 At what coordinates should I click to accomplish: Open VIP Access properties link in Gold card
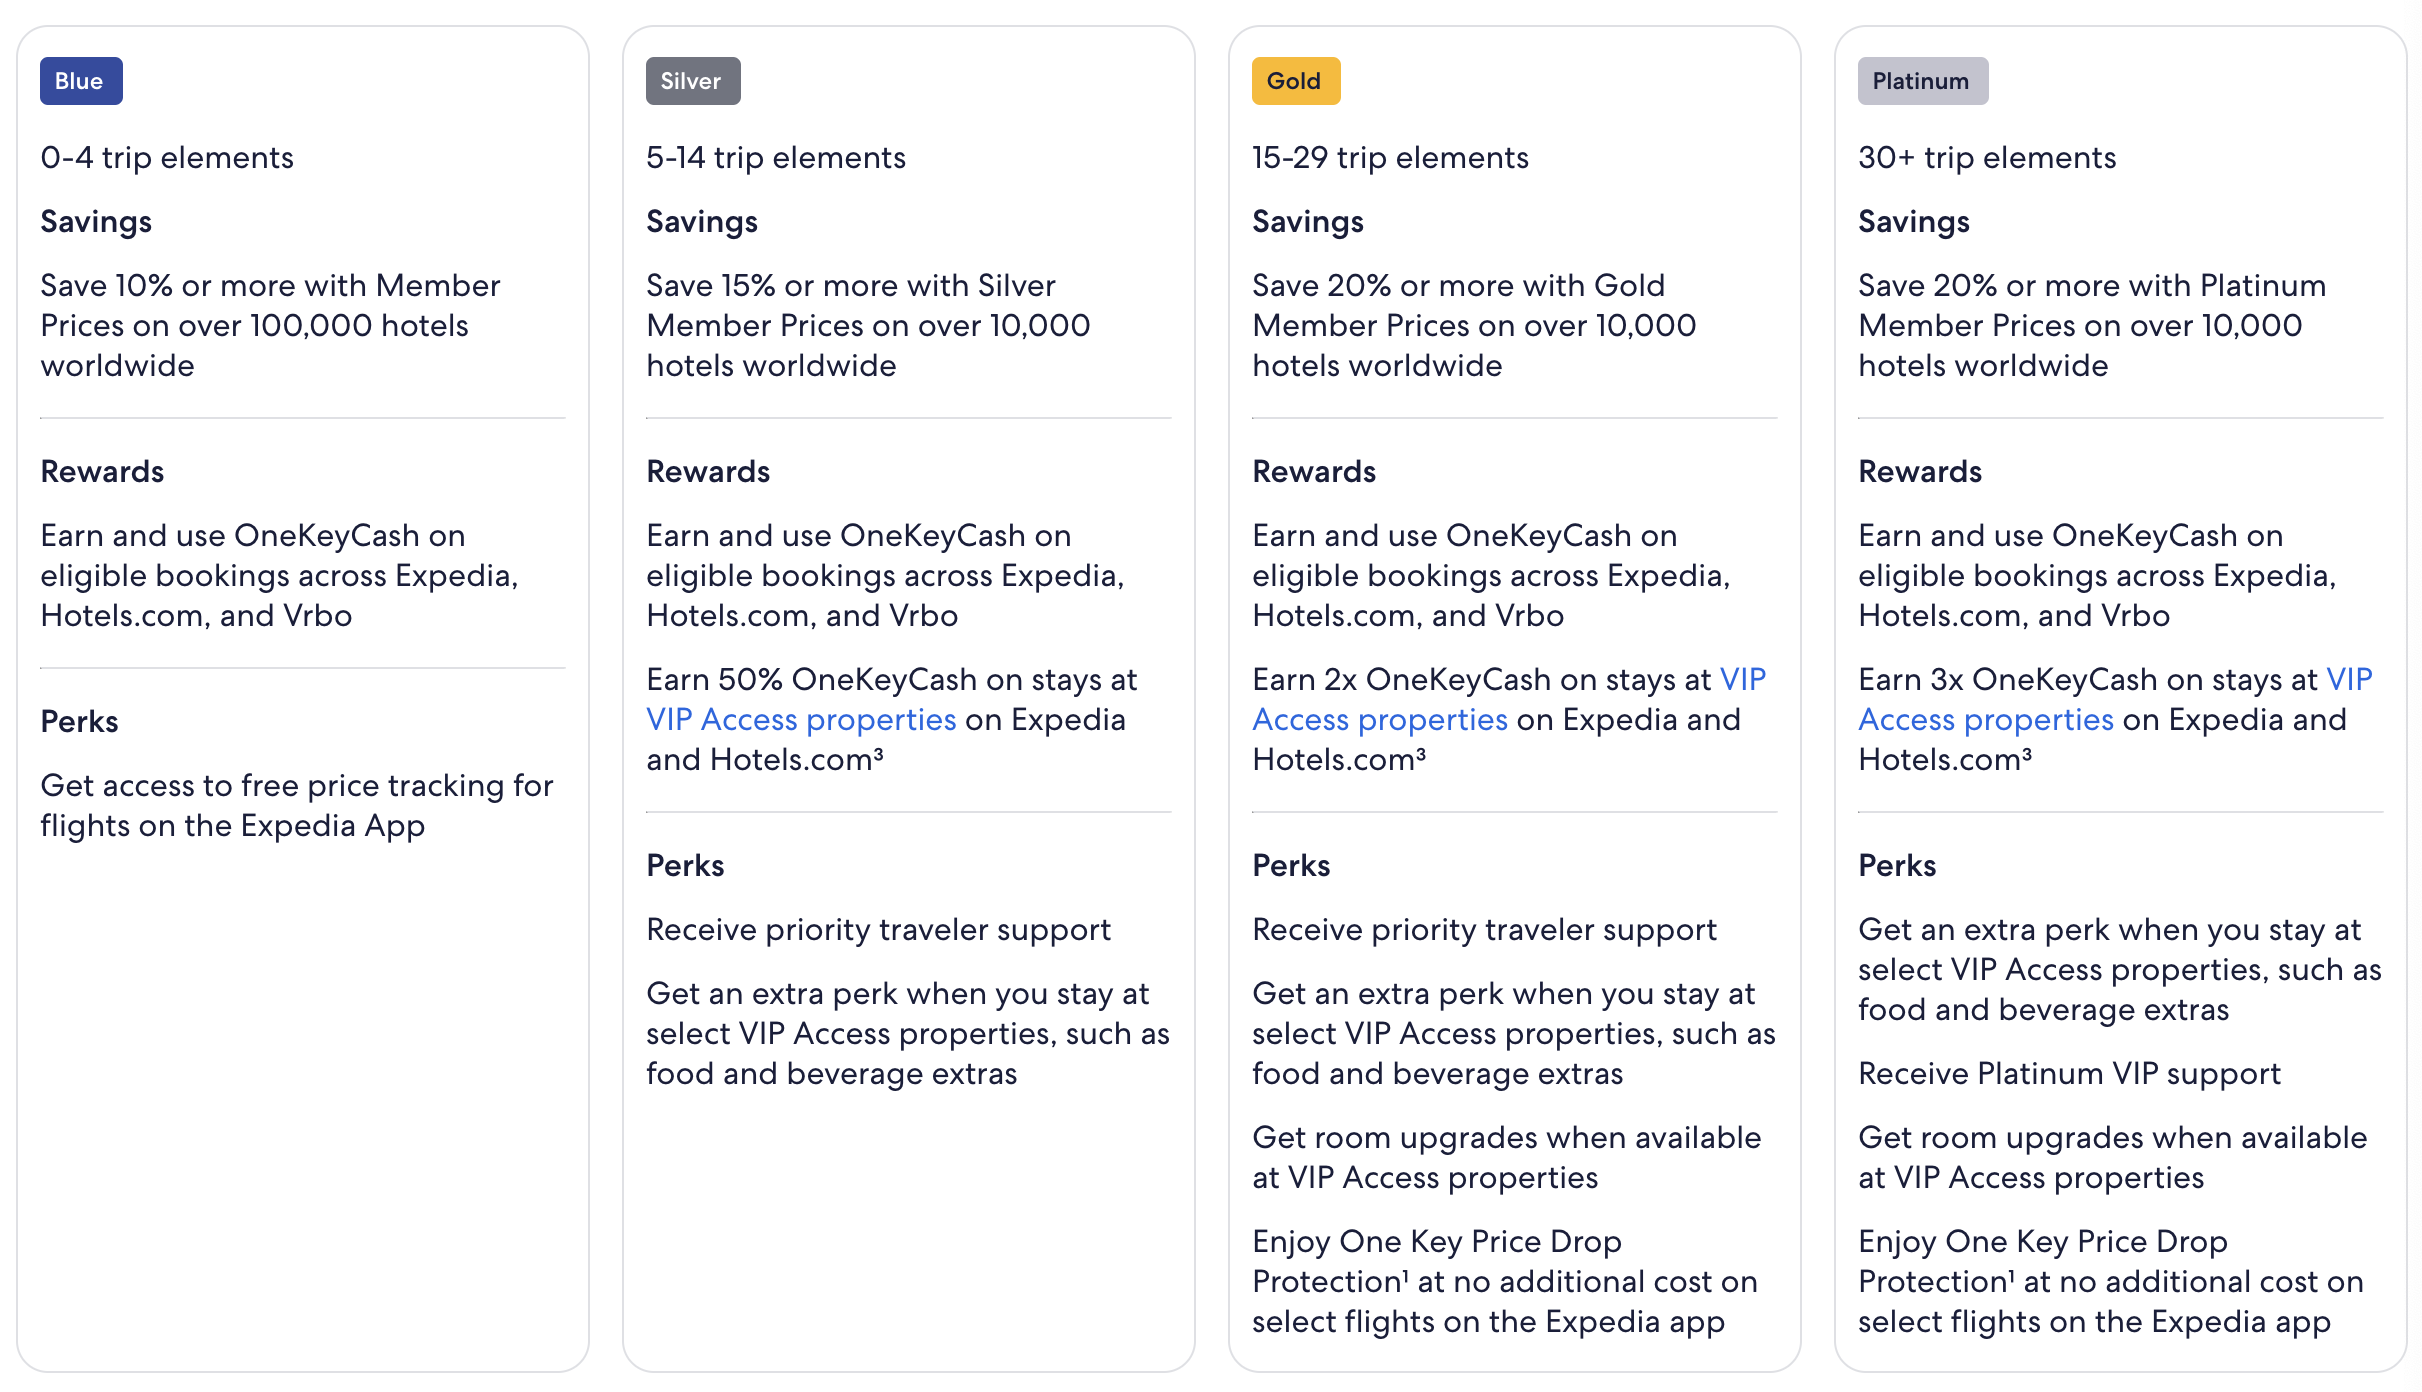(x=1380, y=720)
